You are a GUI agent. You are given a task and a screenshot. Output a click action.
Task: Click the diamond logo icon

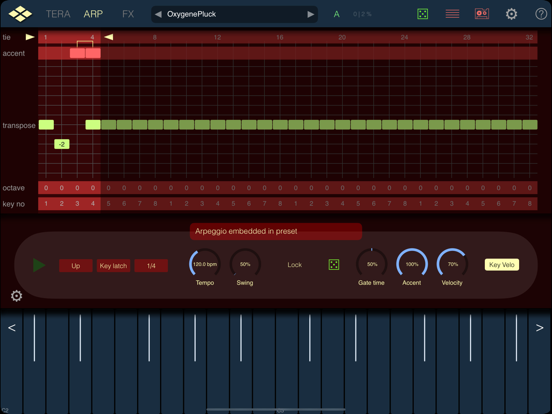[20, 14]
